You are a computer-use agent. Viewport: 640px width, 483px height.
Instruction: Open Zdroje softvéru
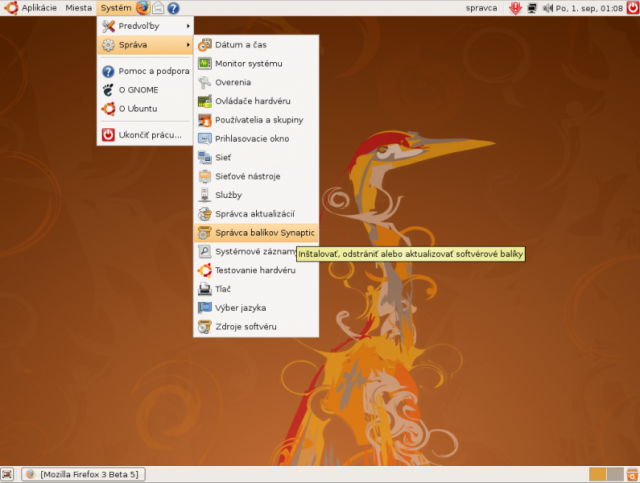pyautogui.click(x=256, y=327)
